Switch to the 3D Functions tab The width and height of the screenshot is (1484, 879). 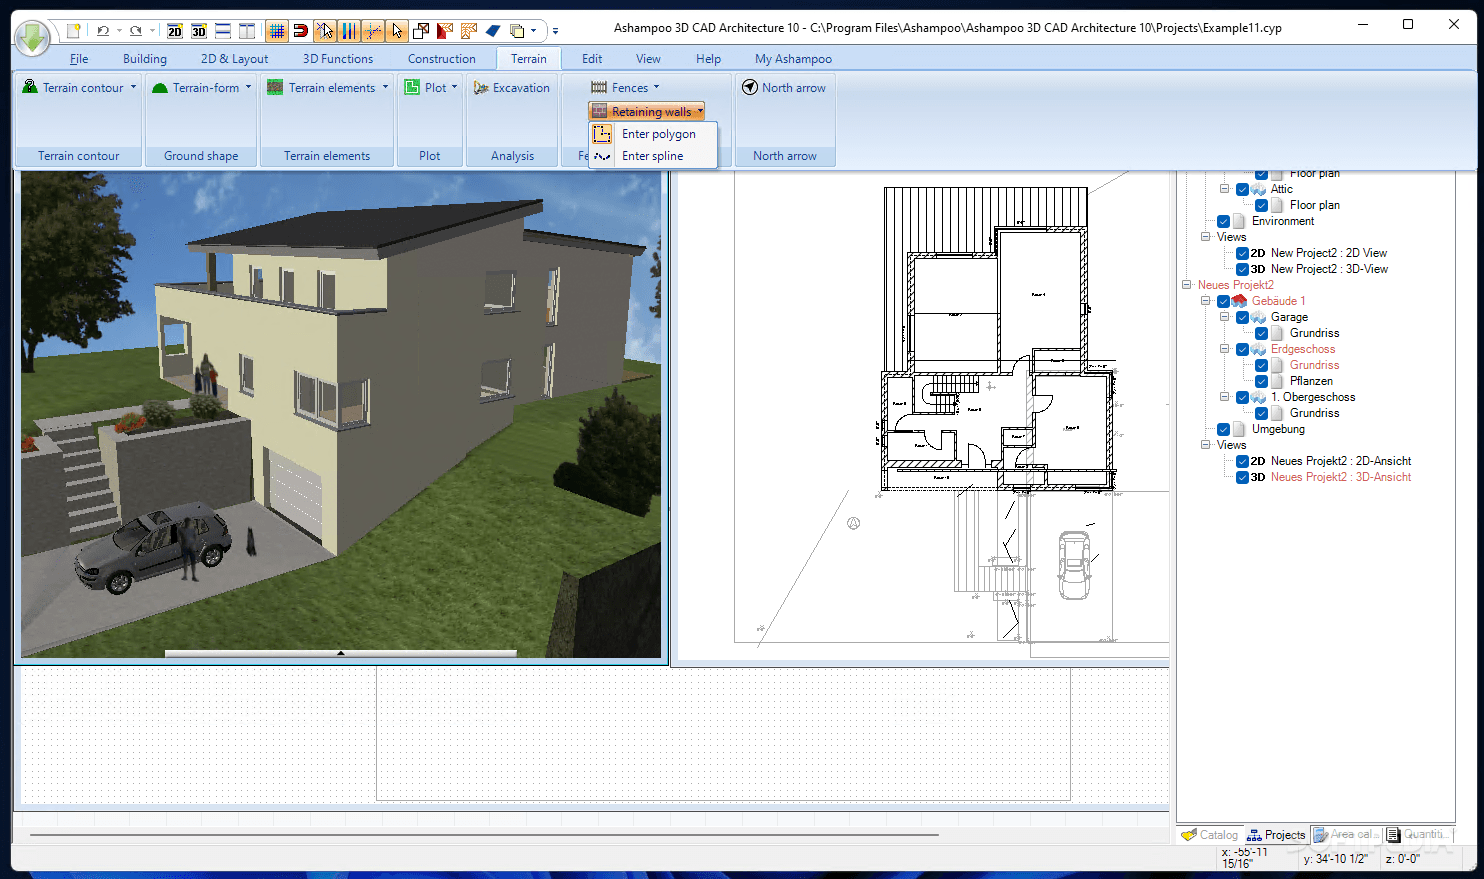click(x=338, y=59)
